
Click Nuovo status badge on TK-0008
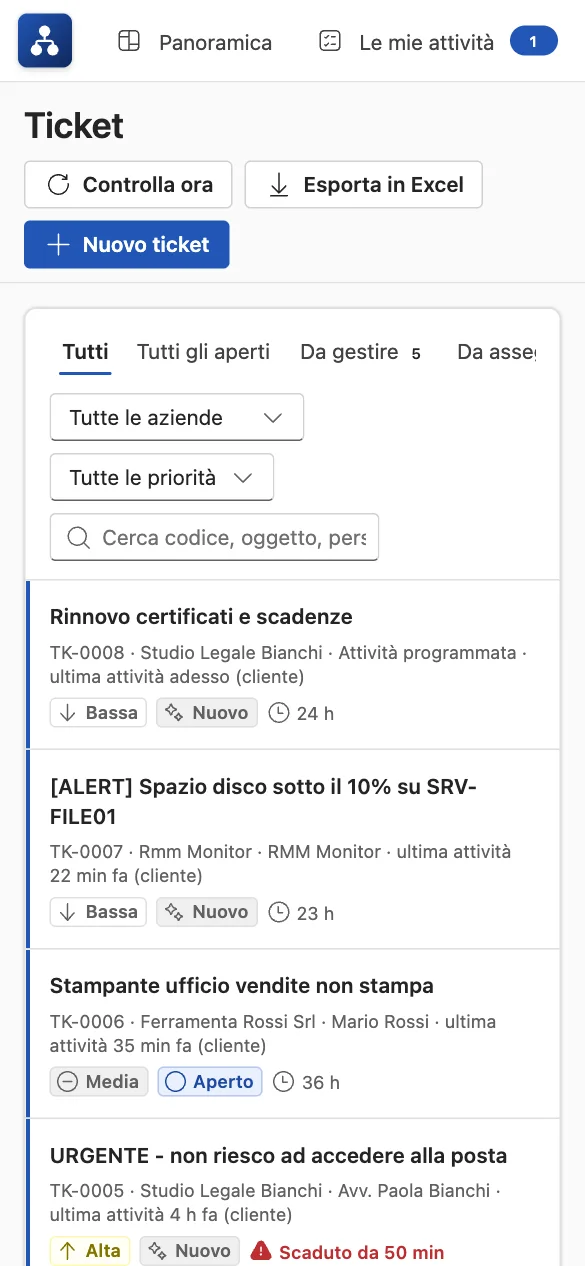[x=207, y=713]
